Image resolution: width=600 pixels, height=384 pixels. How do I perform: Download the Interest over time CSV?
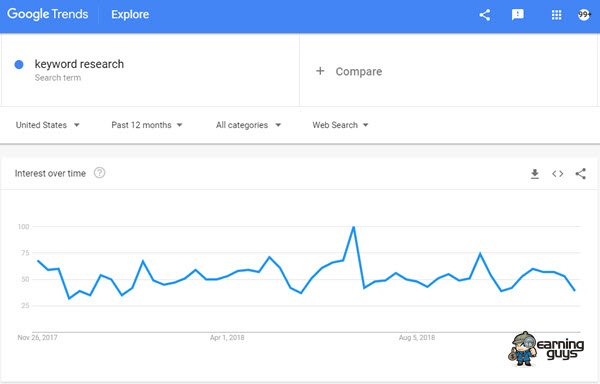(x=535, y=174)
